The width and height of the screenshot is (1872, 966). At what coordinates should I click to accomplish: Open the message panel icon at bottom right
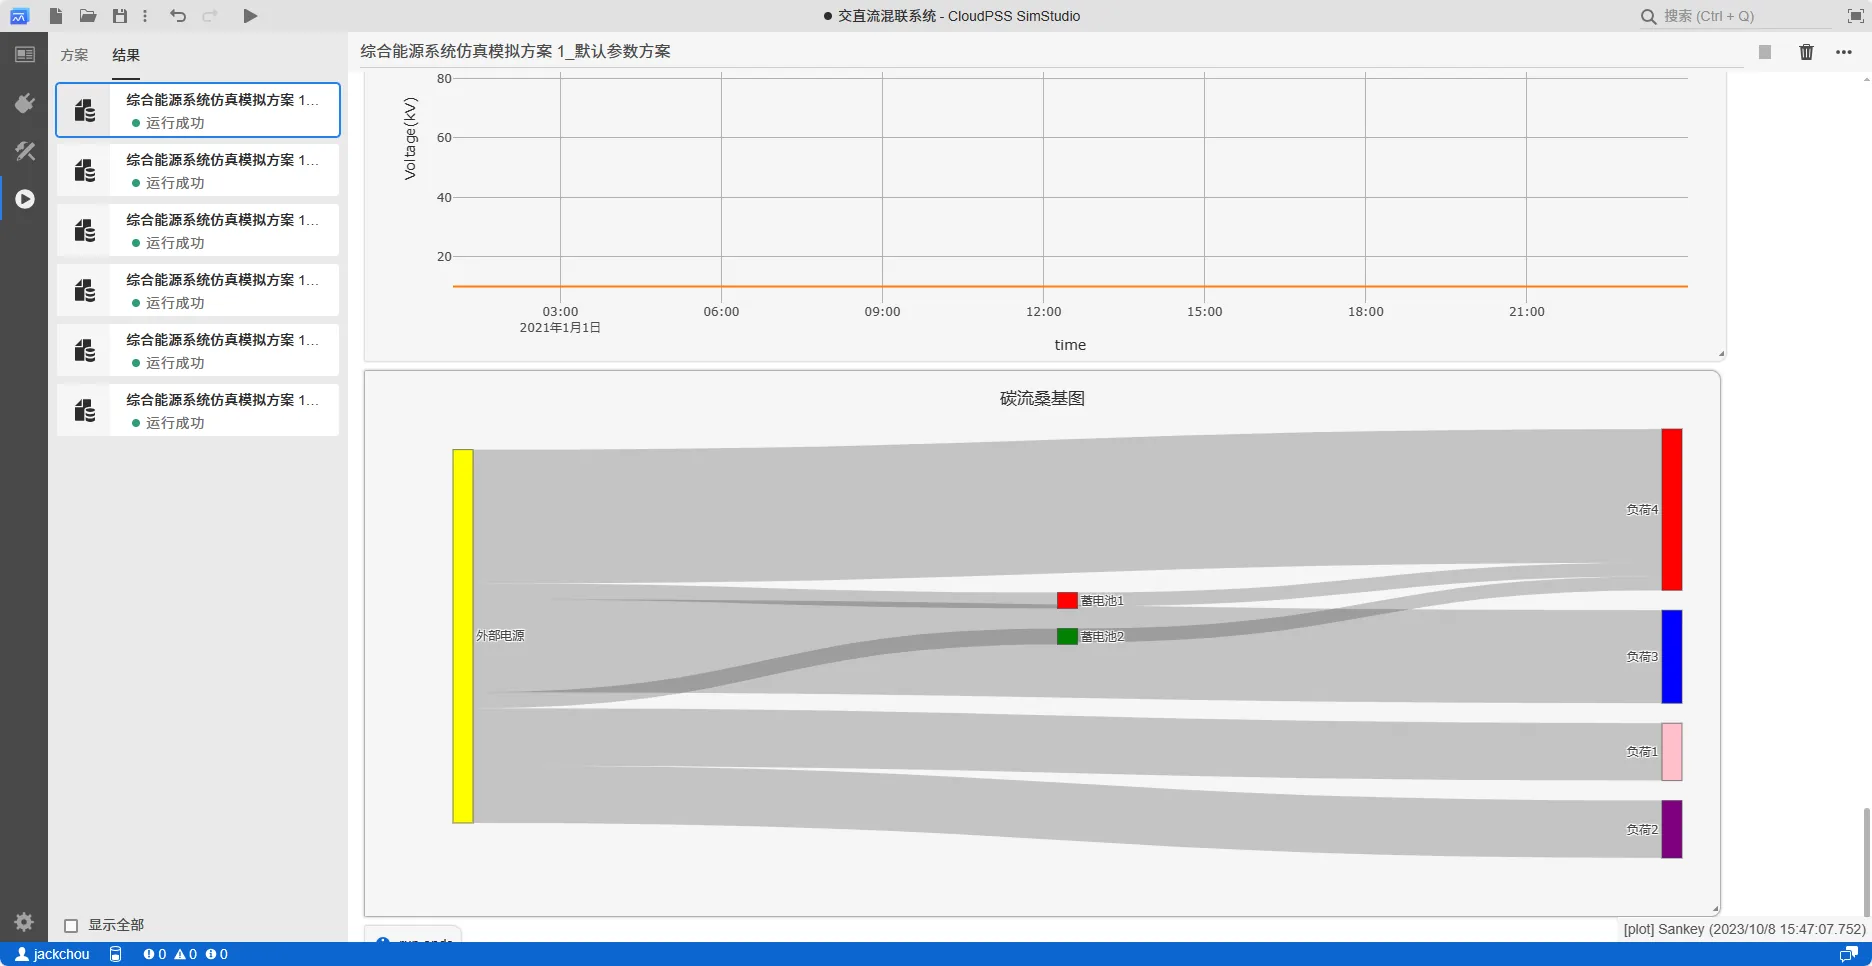coord(1849,954)
